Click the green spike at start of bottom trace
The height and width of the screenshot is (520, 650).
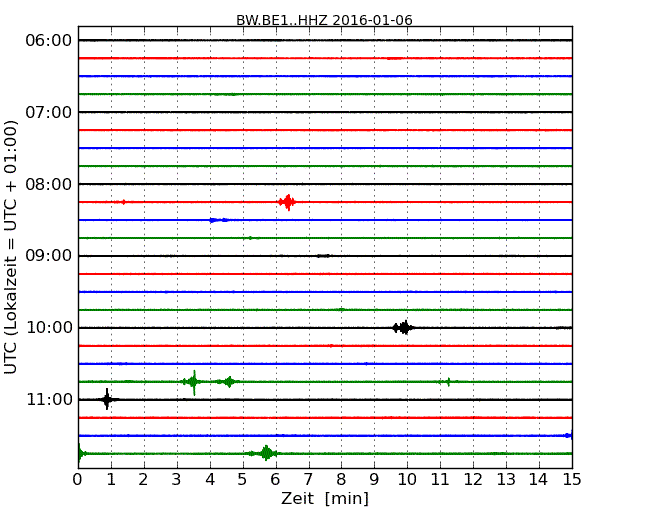click(80, 453)
